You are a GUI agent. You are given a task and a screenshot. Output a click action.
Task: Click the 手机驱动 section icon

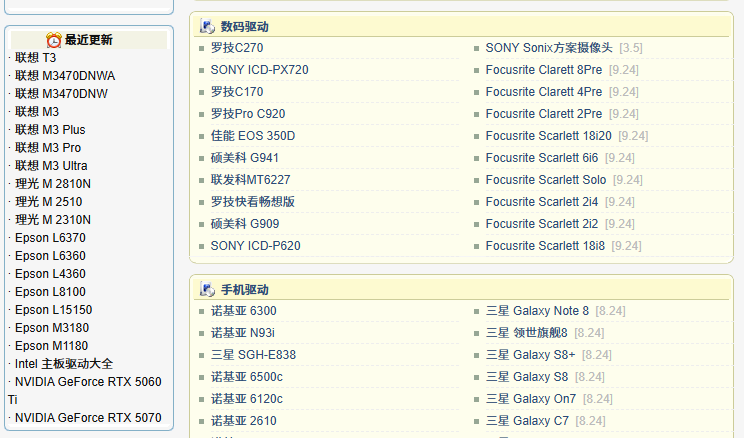point(207,289)
